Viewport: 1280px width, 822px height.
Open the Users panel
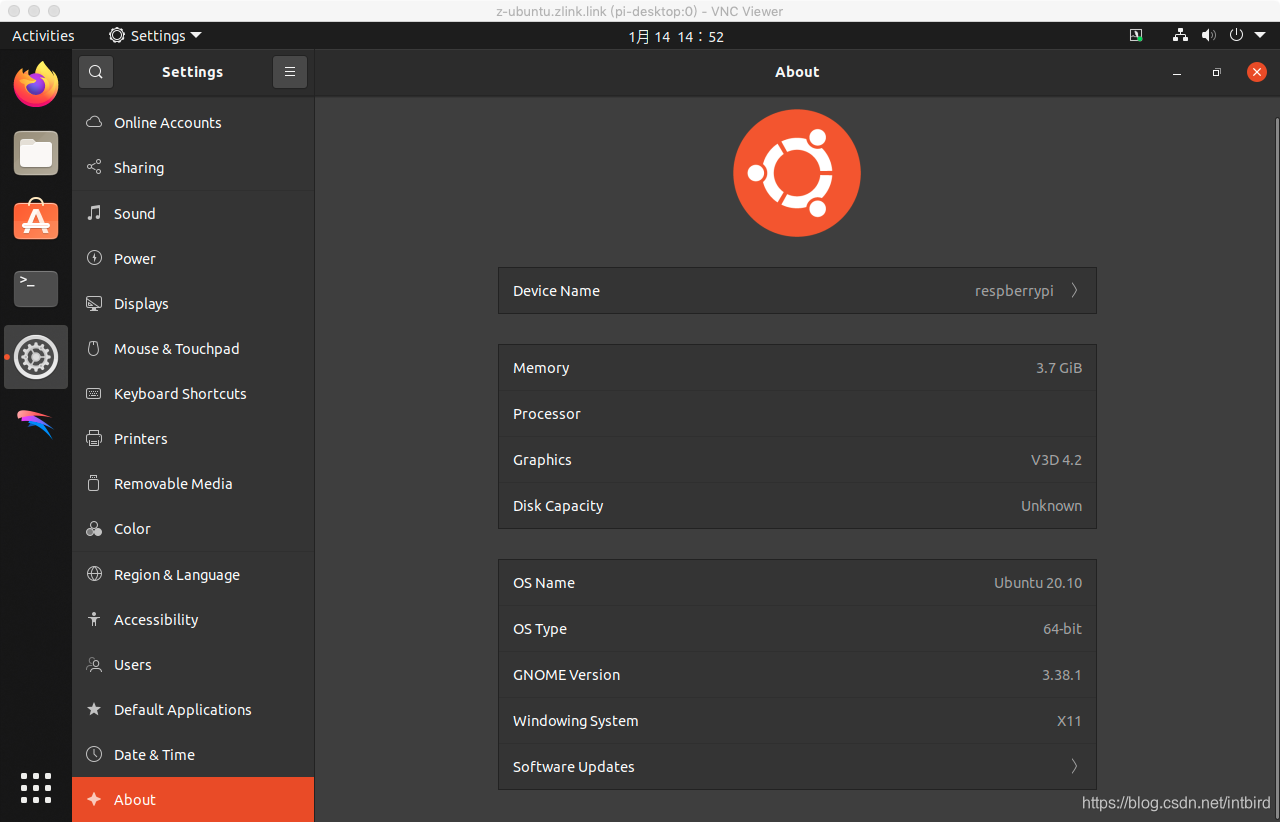(193, 664)
